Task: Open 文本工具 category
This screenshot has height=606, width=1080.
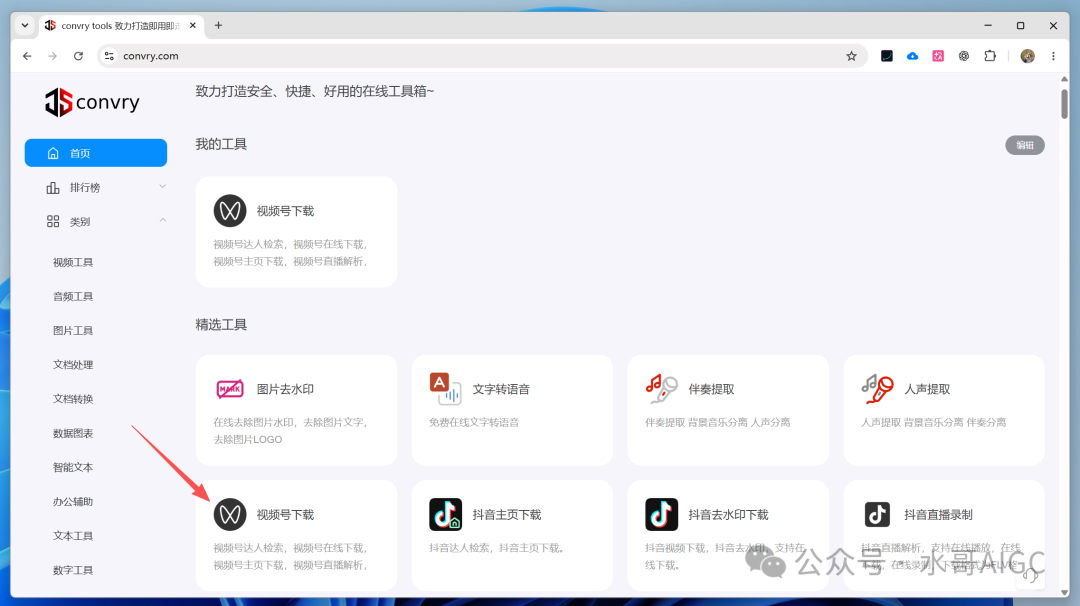Action: (x=73, y=536)
